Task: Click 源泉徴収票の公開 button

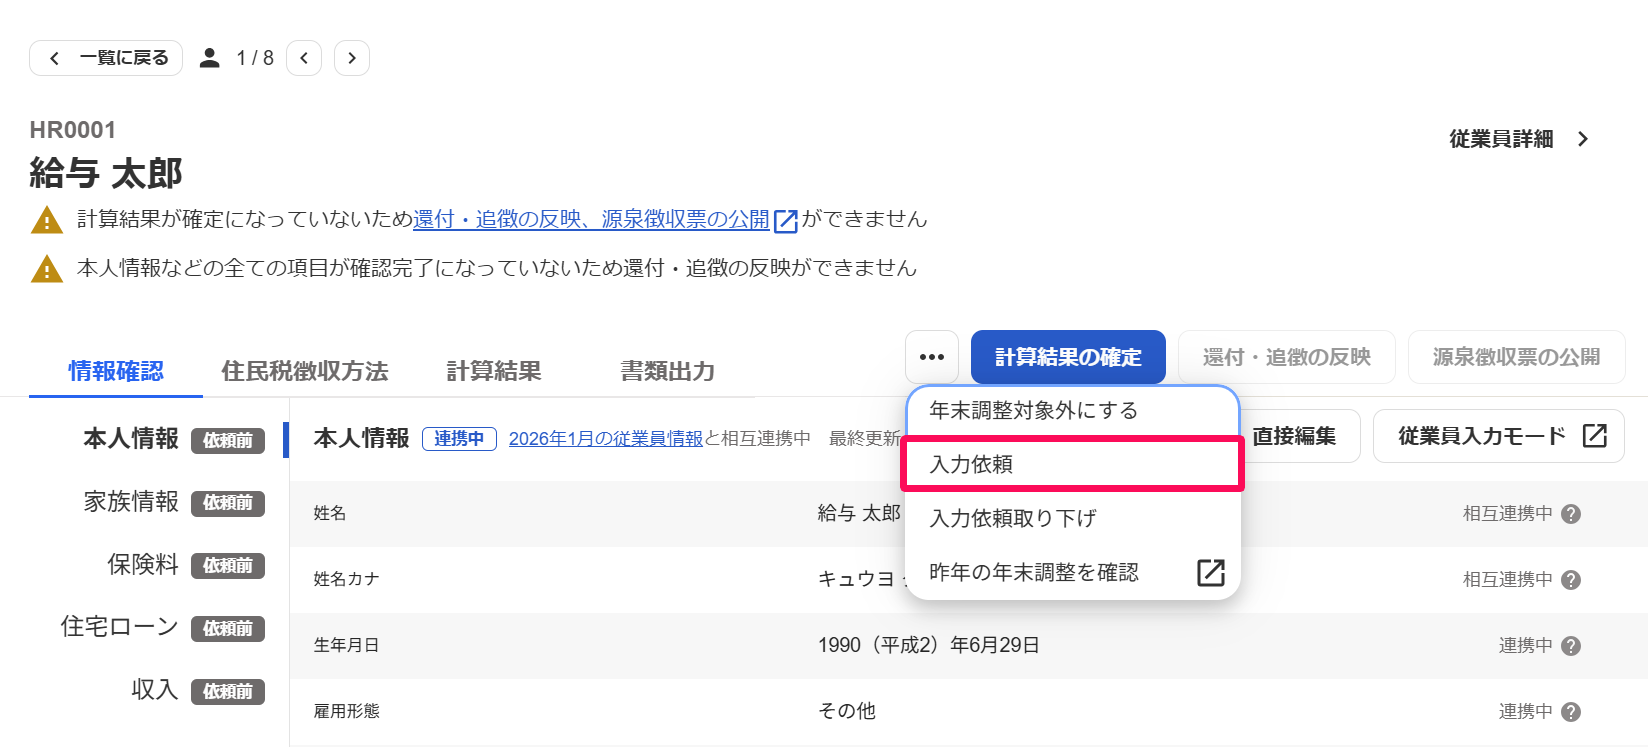Action: (x=1517, y=357)
